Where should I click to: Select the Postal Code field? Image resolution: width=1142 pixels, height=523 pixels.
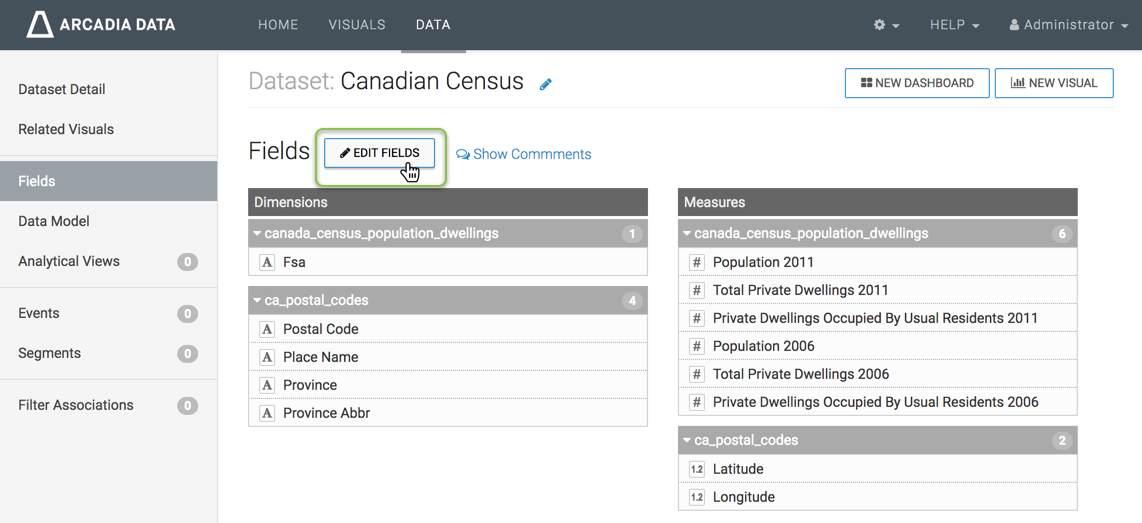tap(448, 329)
